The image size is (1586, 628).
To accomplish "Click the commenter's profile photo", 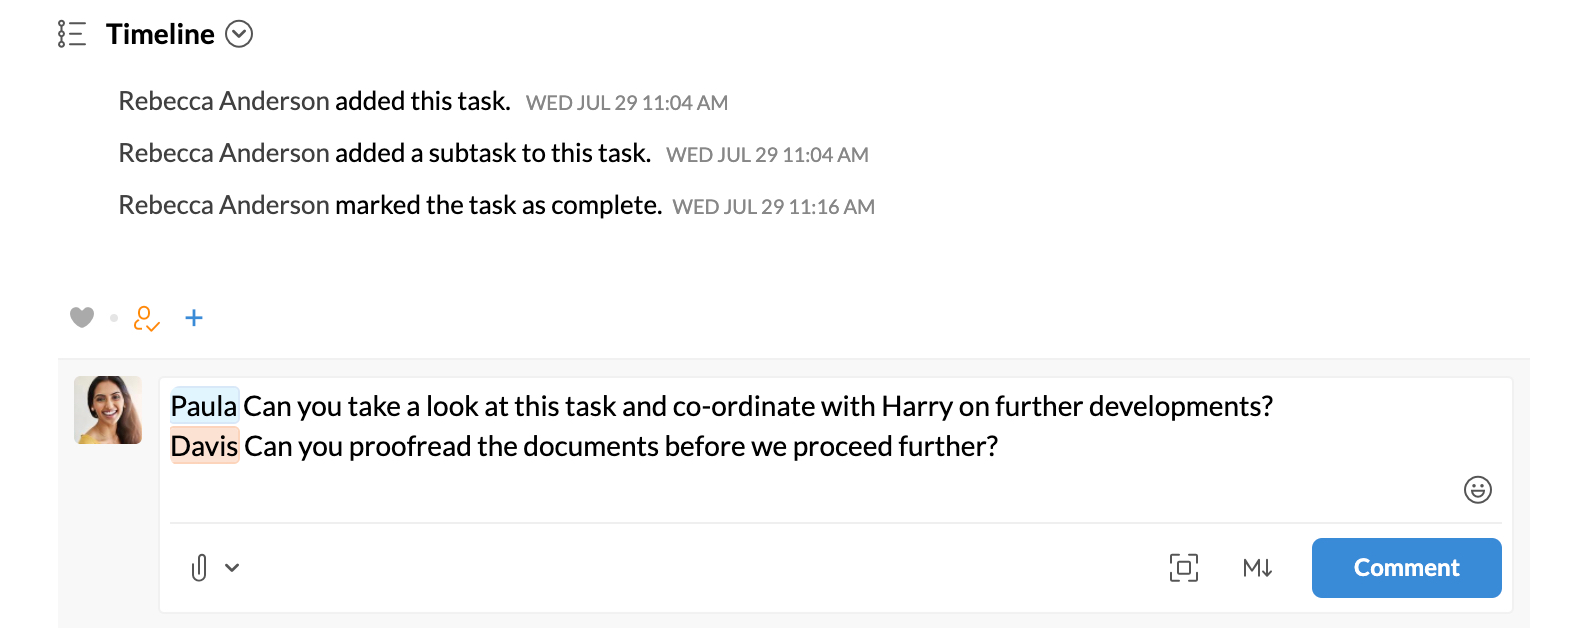I will [x=108, y=410].
